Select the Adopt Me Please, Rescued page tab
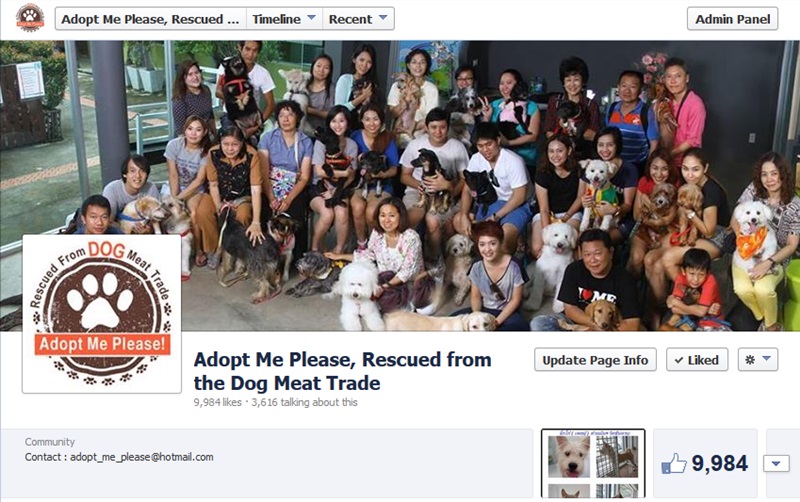Screen dimensions: 800x502 click(x=151, y=19)
